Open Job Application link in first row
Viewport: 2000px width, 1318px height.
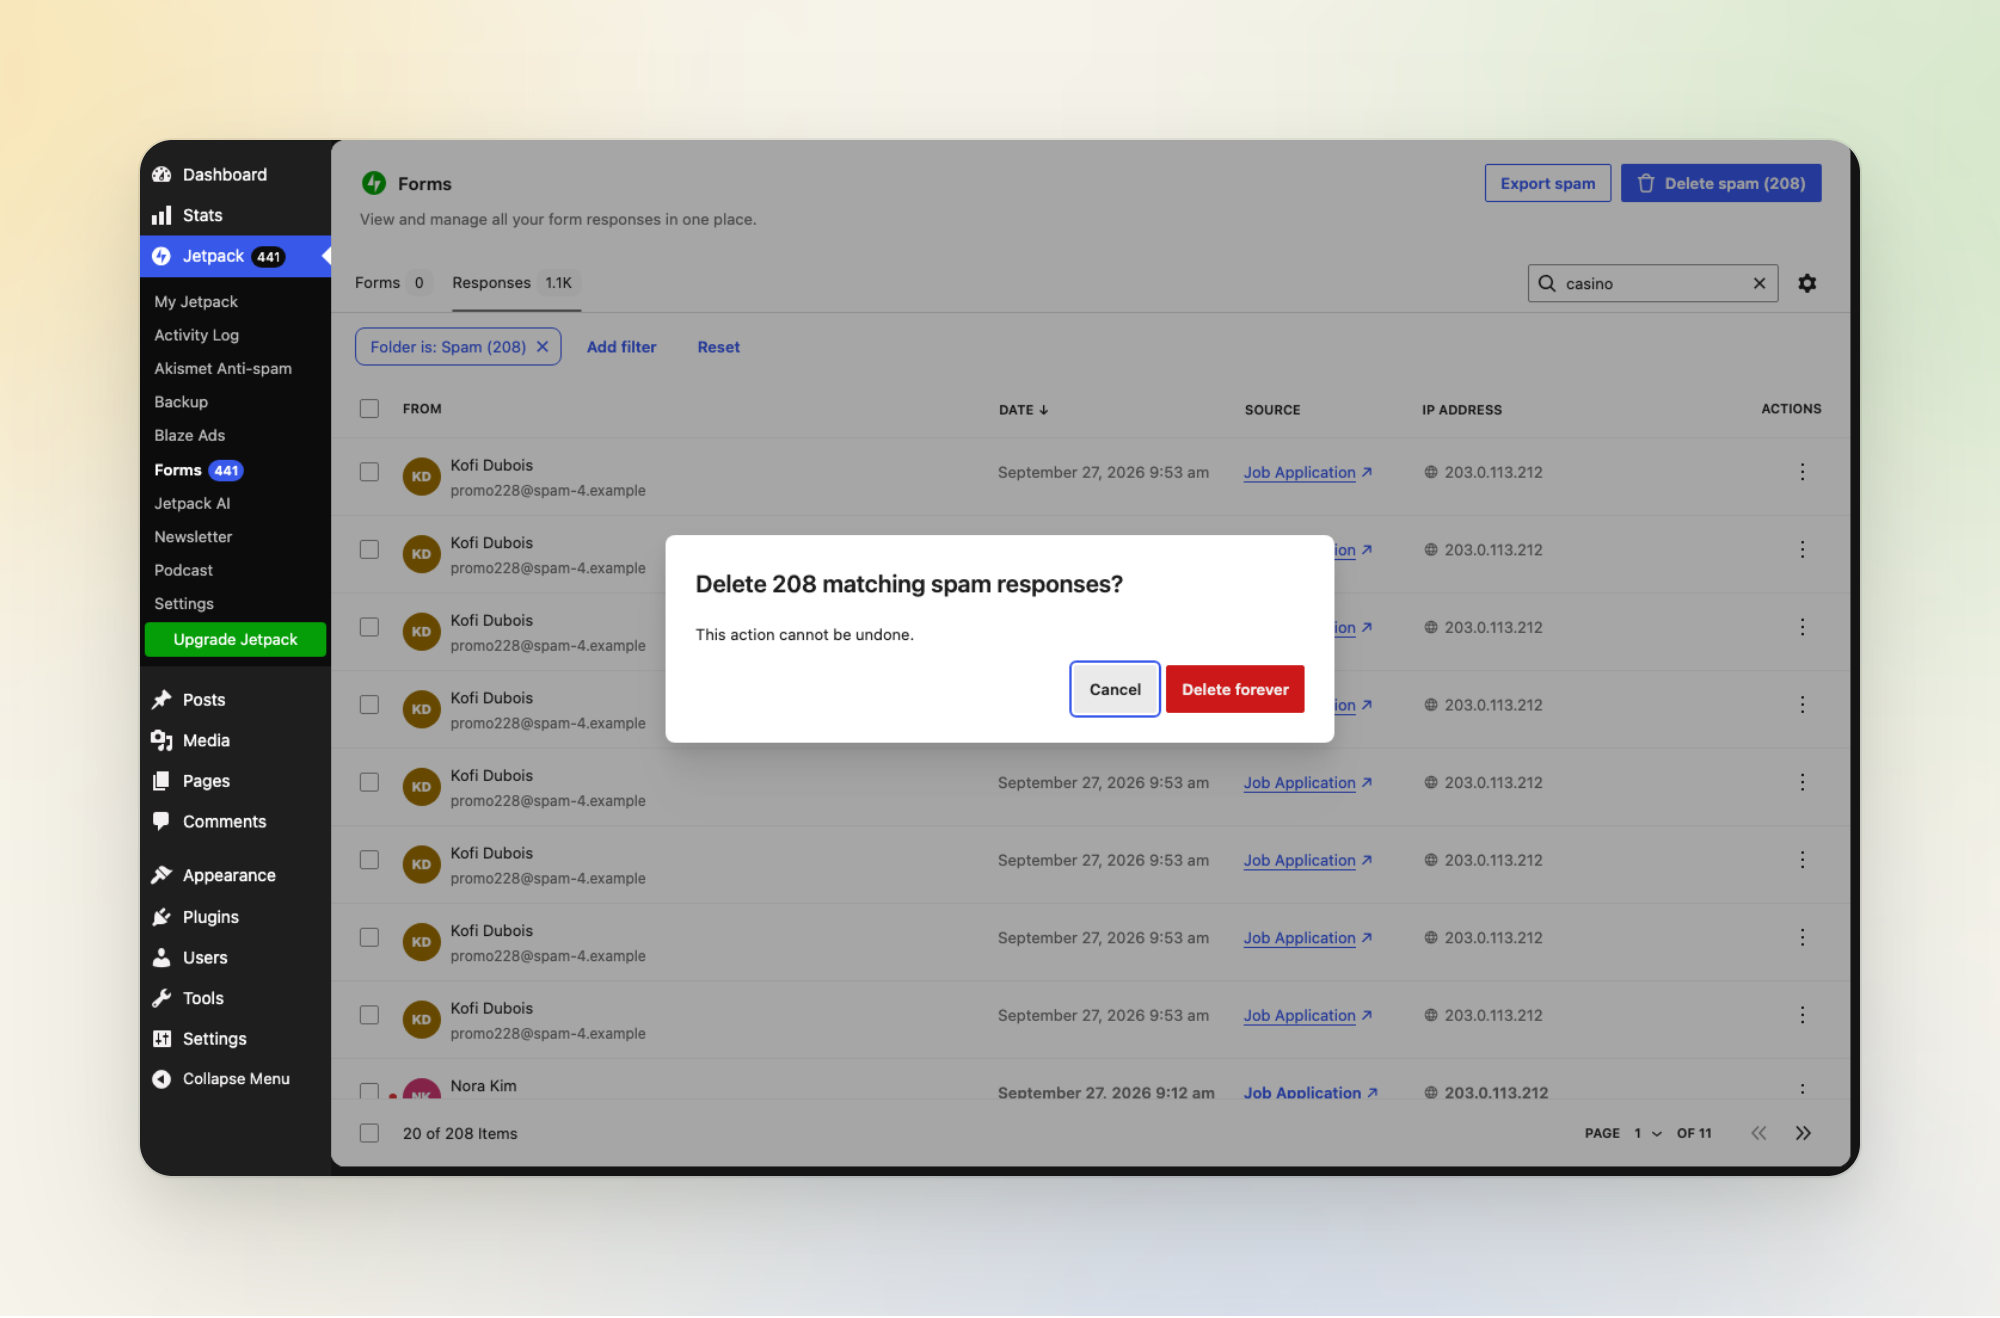click(x=1308, y=472)
